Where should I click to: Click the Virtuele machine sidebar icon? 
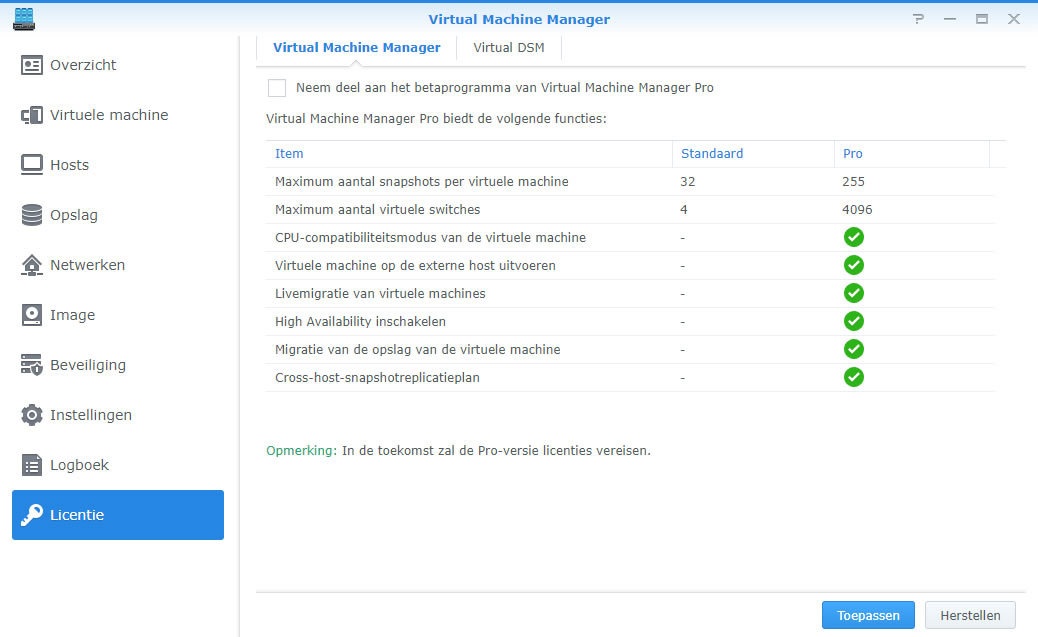pos(32,115)
